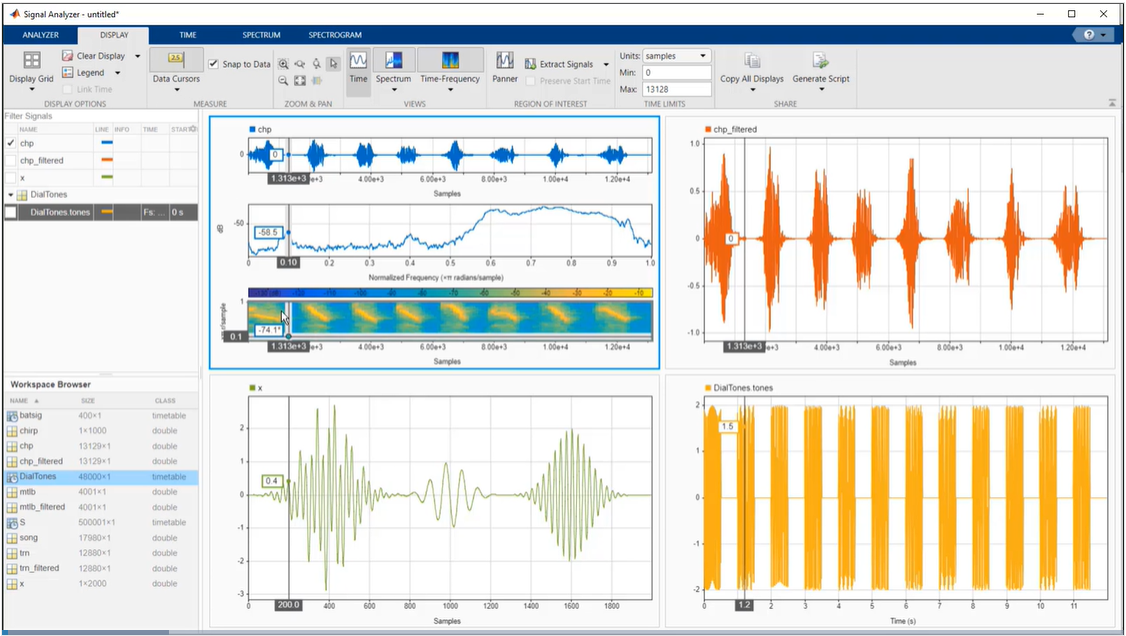Enable Snap to Data

(x=214, y=62)
